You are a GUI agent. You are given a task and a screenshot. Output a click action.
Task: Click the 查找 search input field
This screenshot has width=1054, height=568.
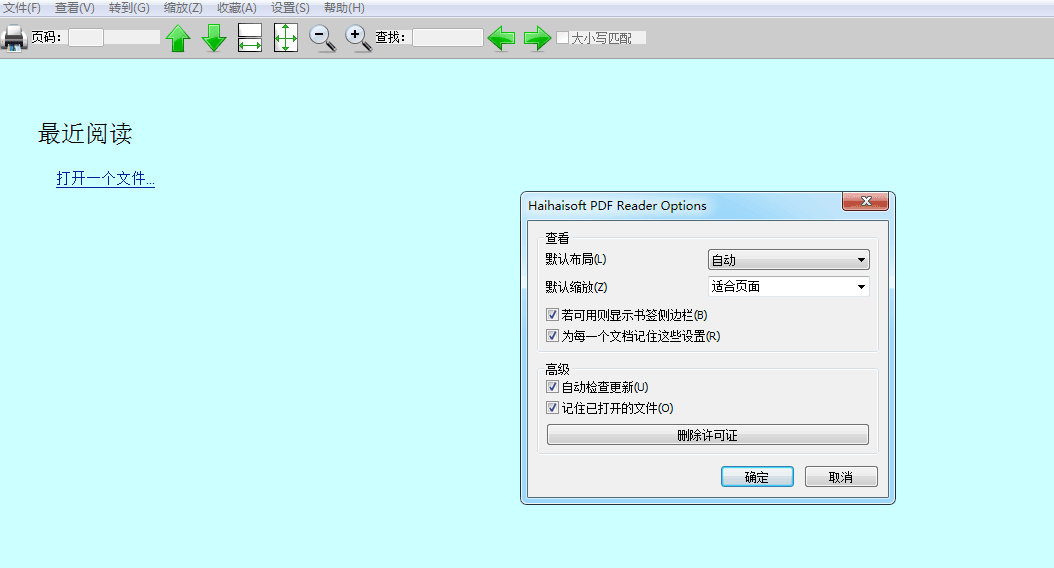click(x=448, y=38)
